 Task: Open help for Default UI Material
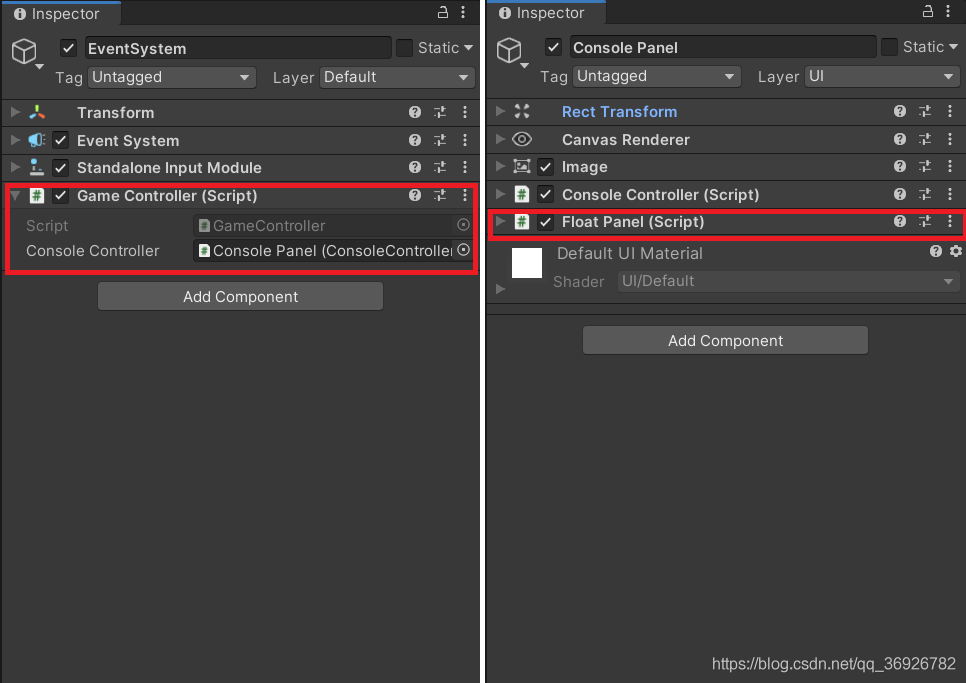[x=936, y=251]
